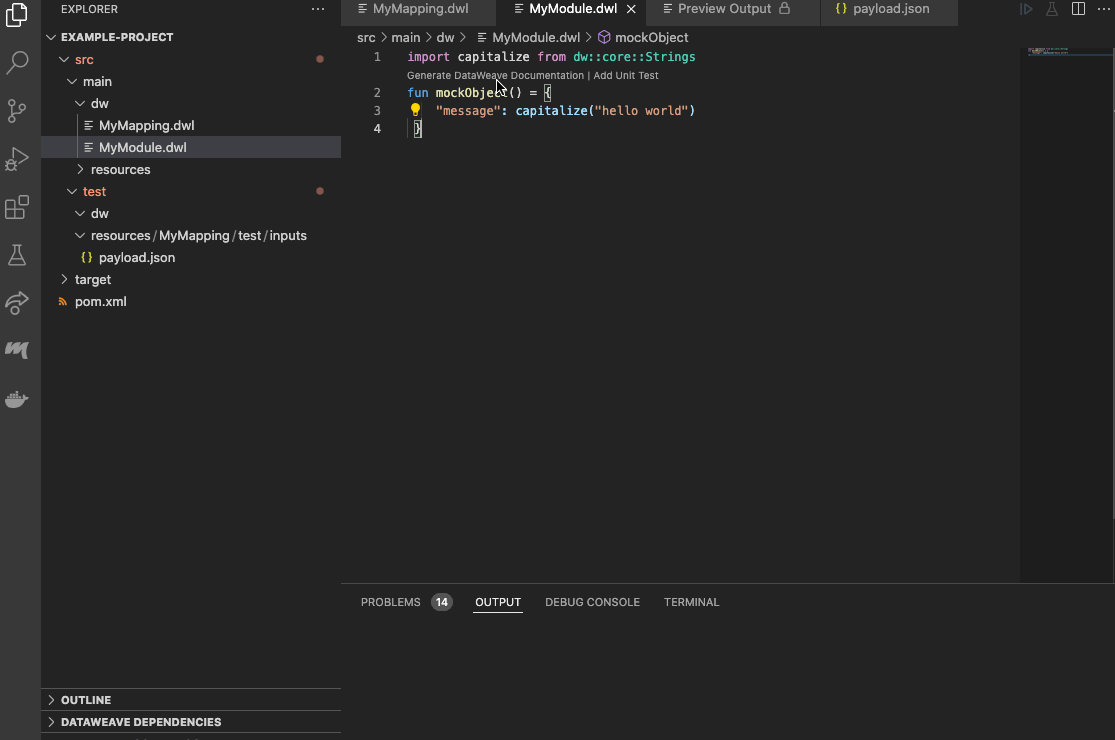Screen dimensions: 1115x740
Task: Split the editor with split icon
Action: (1078, 9)
